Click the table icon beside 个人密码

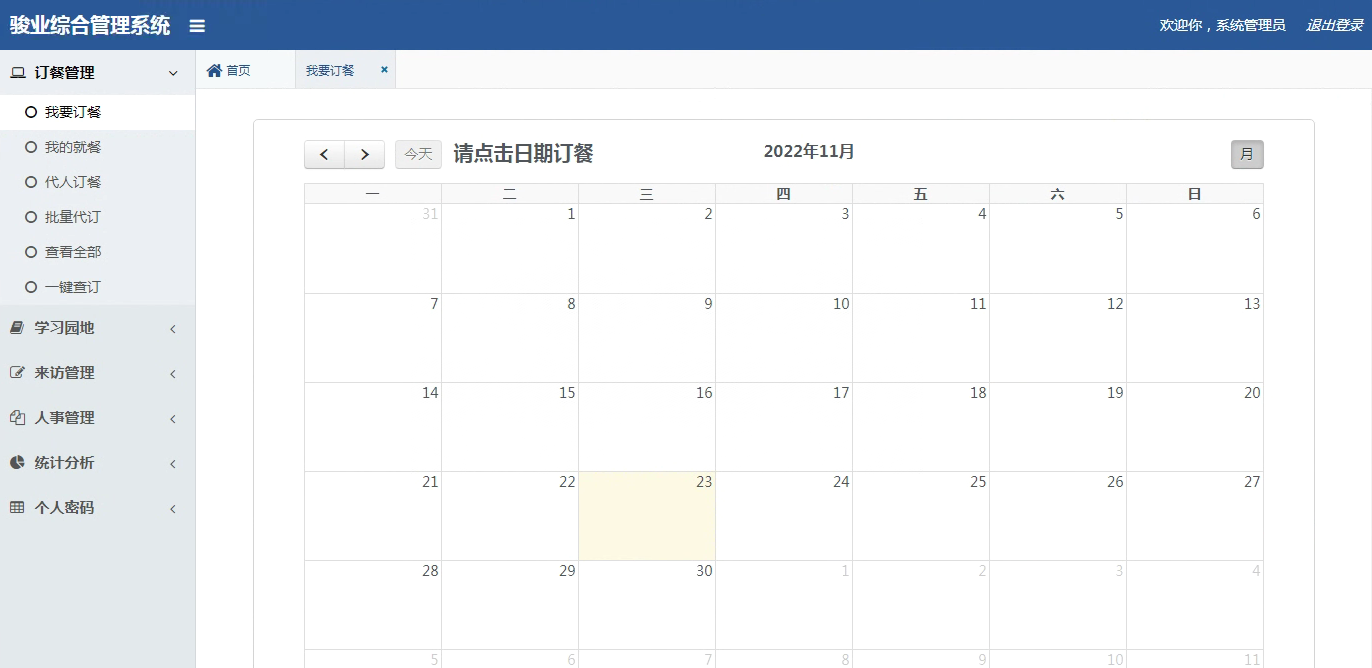[17, 507]
